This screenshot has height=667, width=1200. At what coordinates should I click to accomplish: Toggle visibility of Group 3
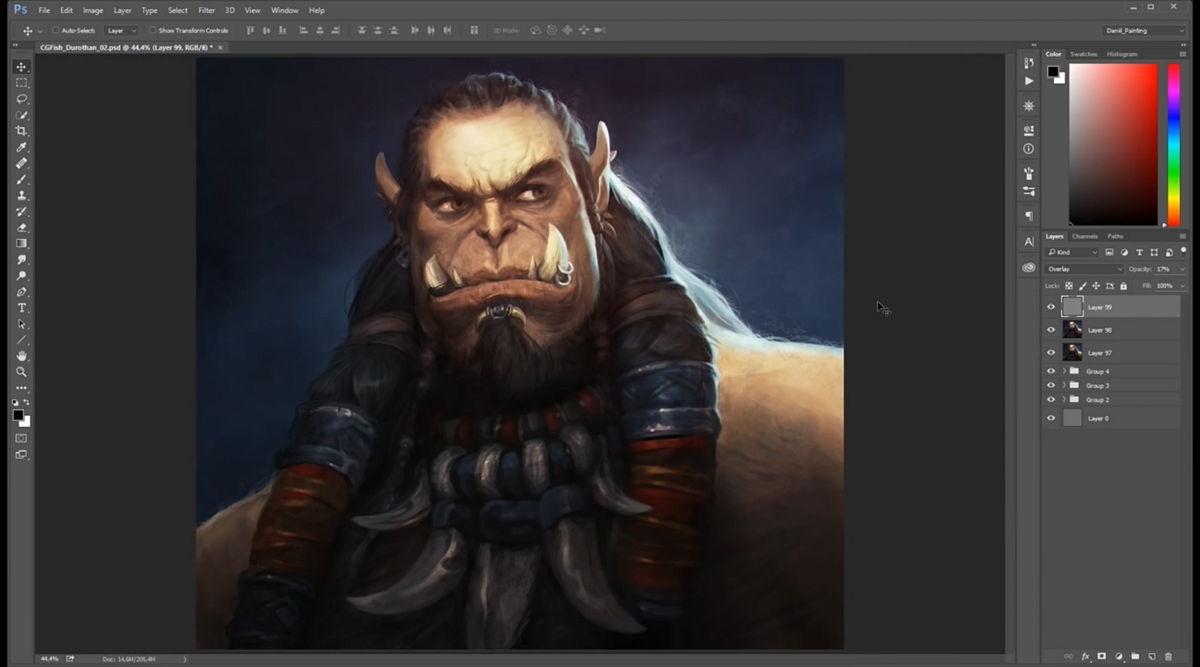(1050, 385)
